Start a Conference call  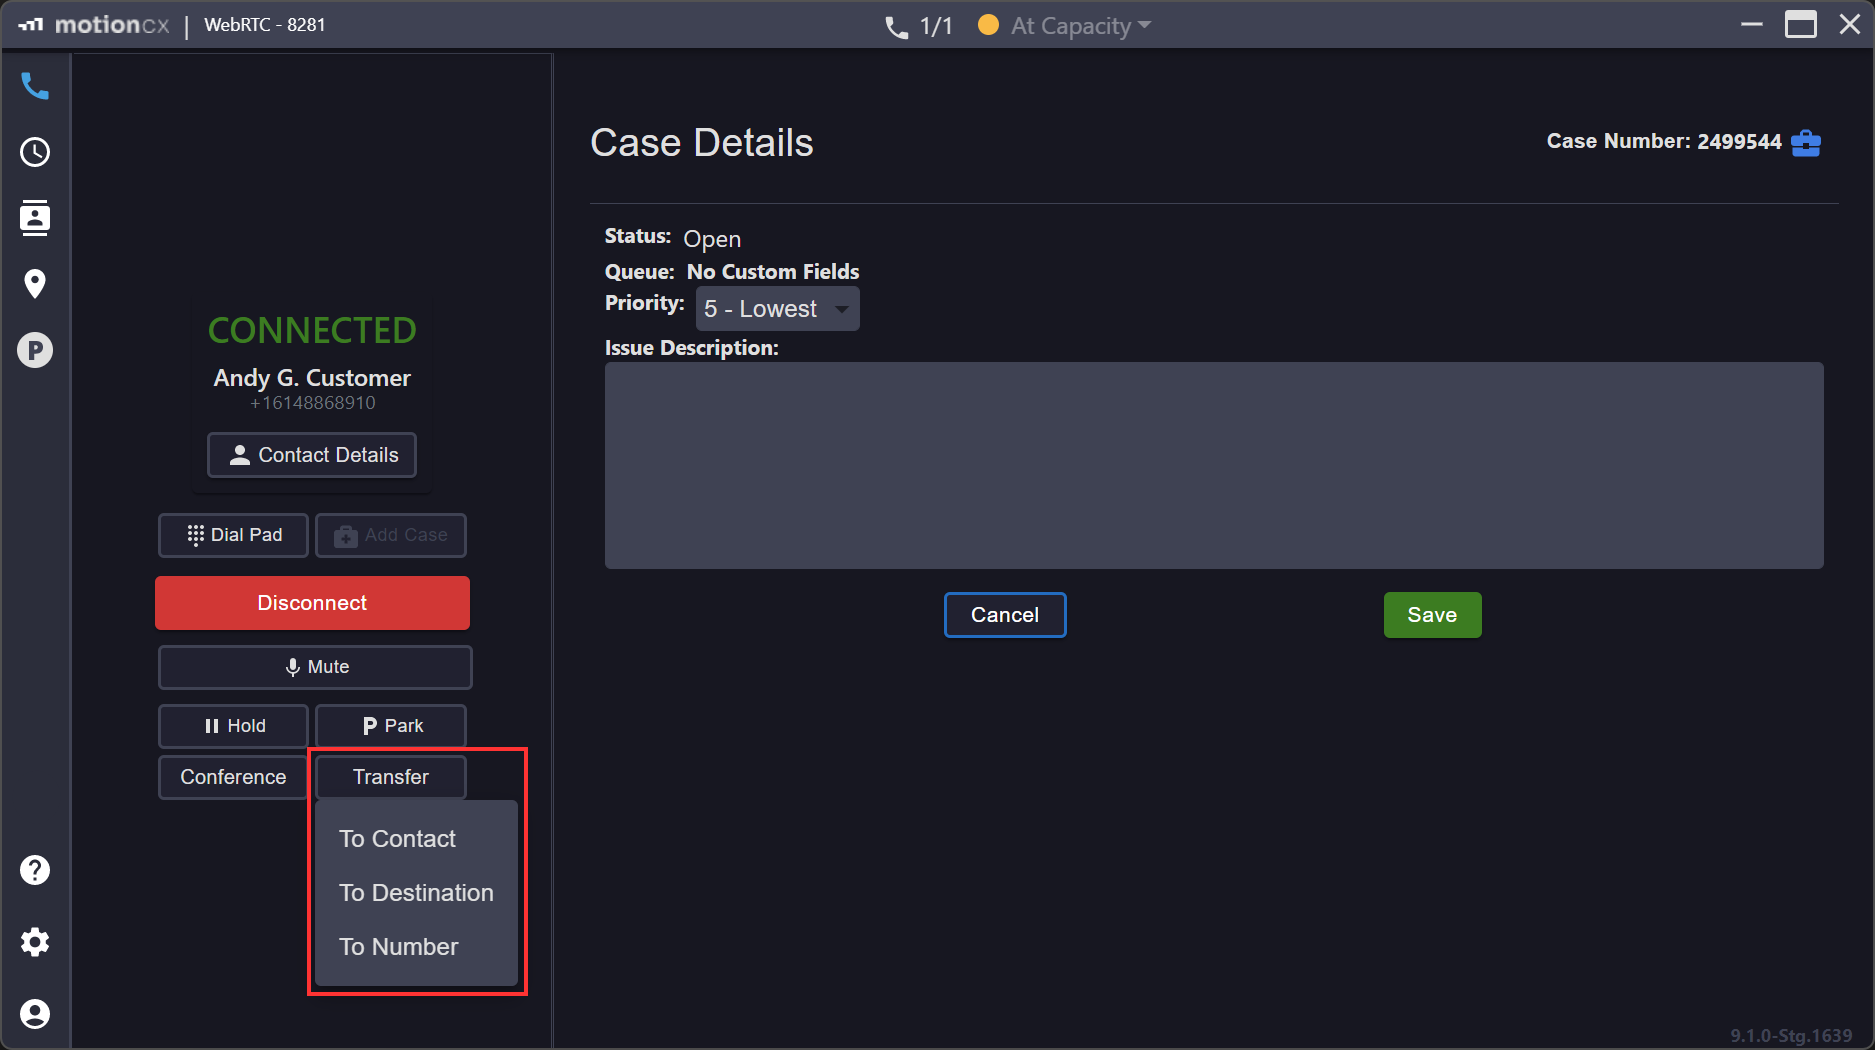pyautogui.click(x=233, y=777)
